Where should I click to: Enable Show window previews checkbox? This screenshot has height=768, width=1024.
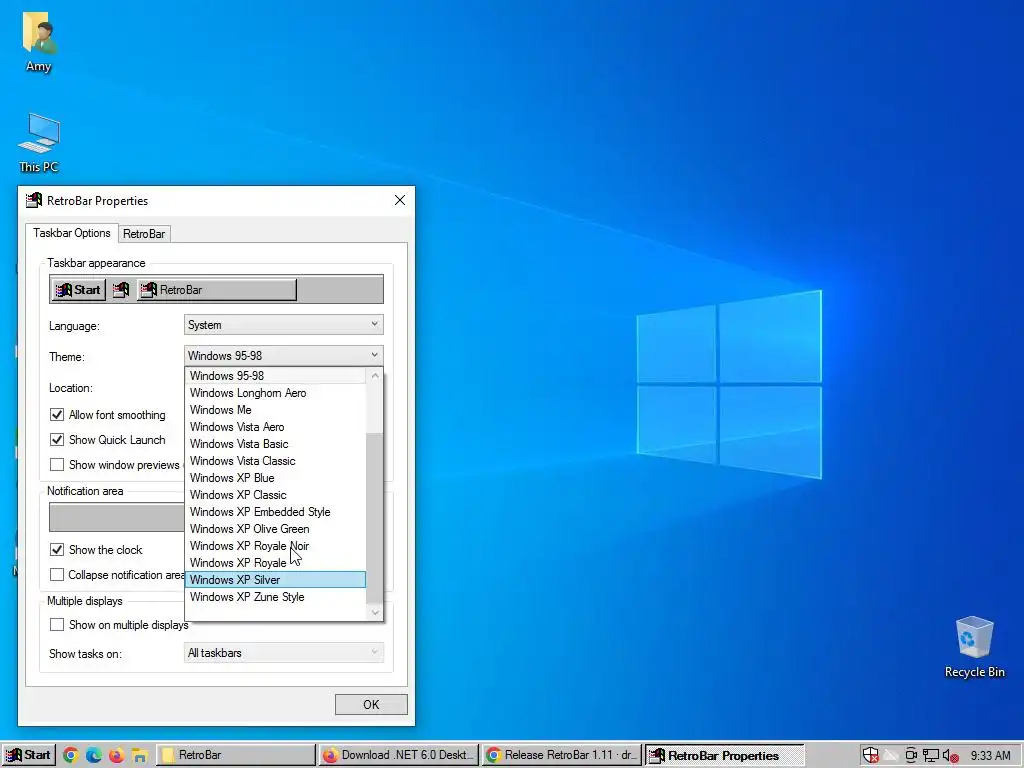(x=57, y=464)
